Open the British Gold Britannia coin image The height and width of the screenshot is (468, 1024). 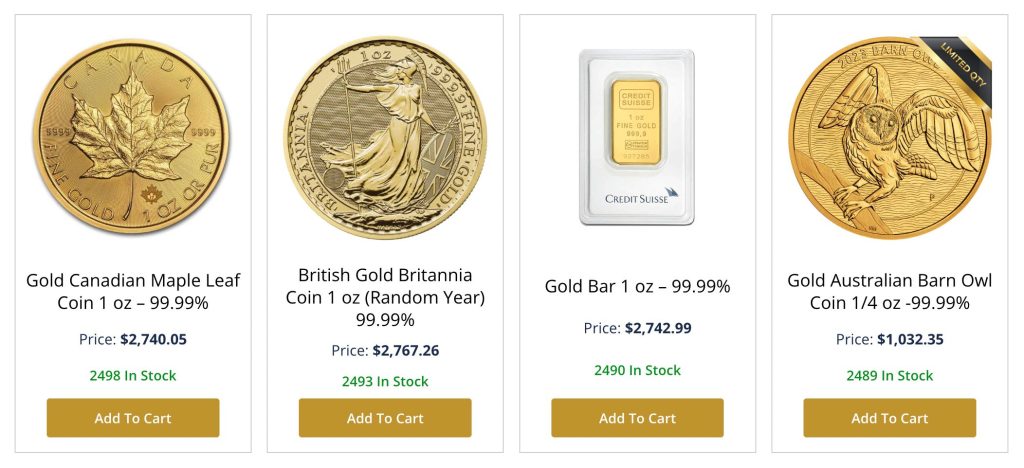point(385,137)
